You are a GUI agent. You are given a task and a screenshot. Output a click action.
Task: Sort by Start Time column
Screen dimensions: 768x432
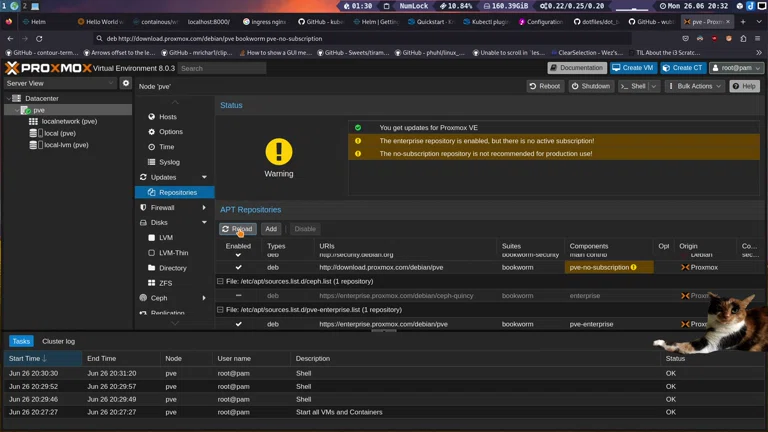(x=43, y=358)
